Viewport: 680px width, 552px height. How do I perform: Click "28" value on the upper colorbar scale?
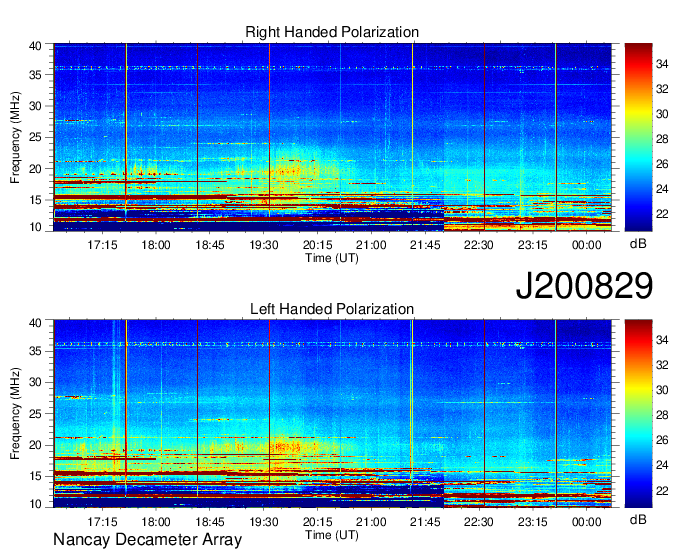(x=662, y=139)
